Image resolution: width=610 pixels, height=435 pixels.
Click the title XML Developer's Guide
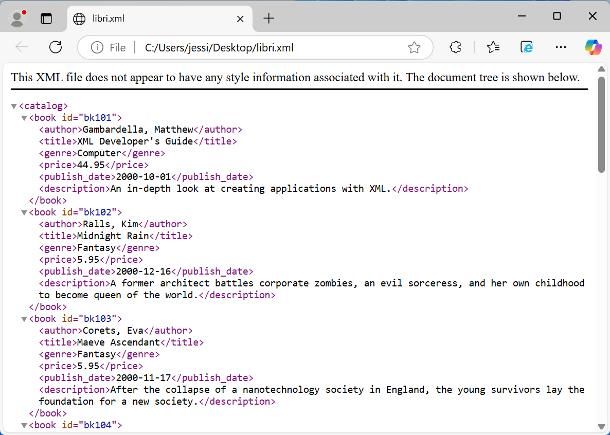click(135, 141)
